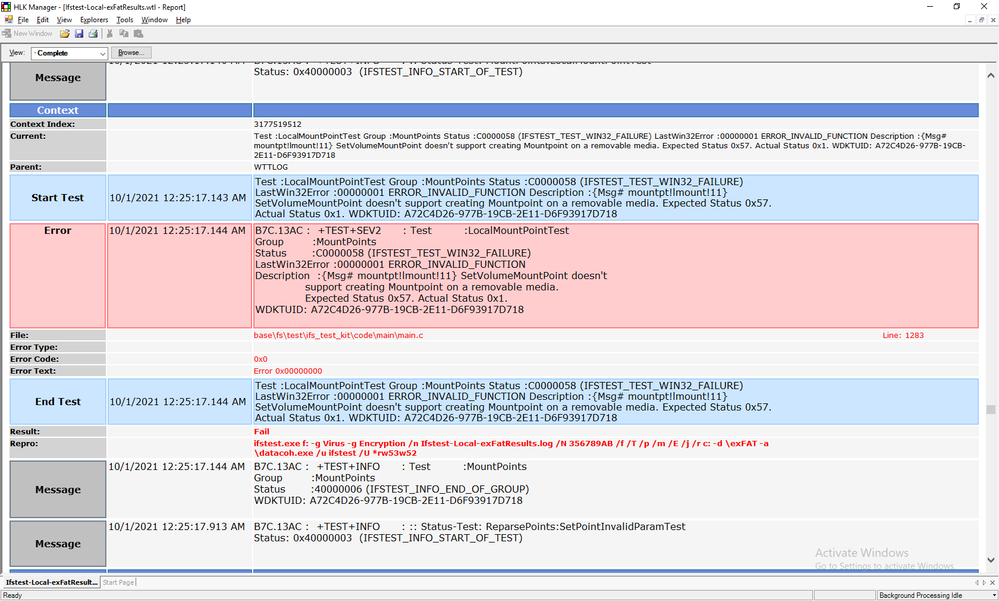Click the 'Error 0x00000000' text

pyautogui.click(x=288, y=371)
